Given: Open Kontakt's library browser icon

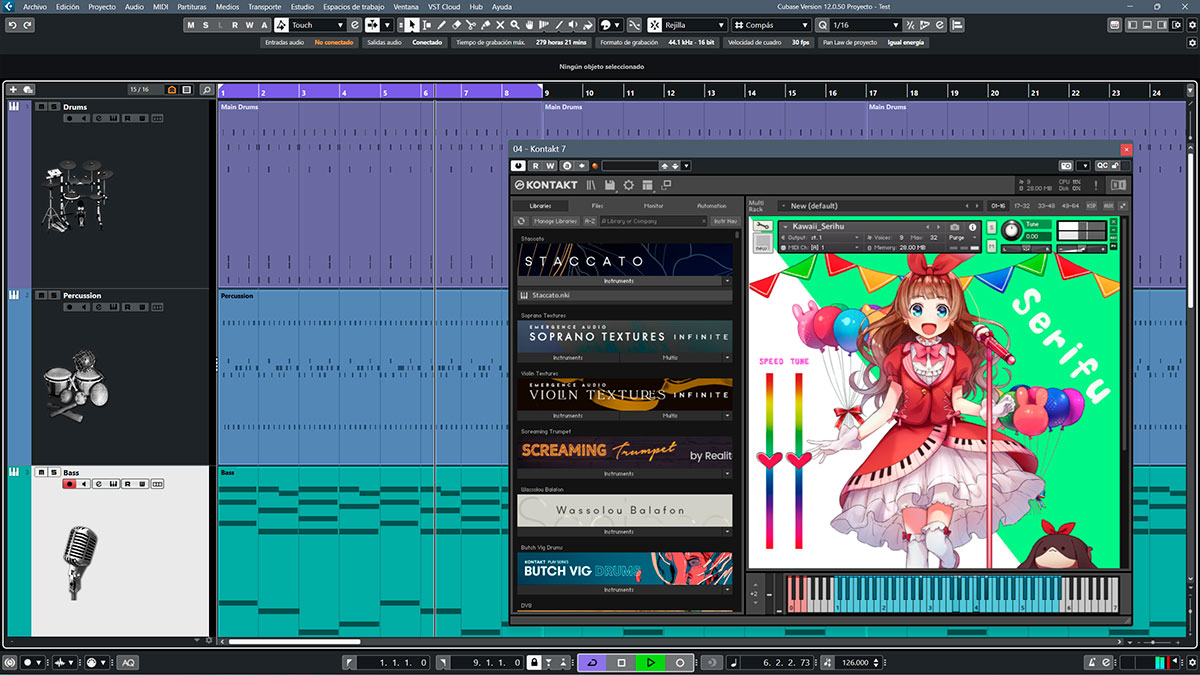Looking at the screenshot, I should click(592, 185).
